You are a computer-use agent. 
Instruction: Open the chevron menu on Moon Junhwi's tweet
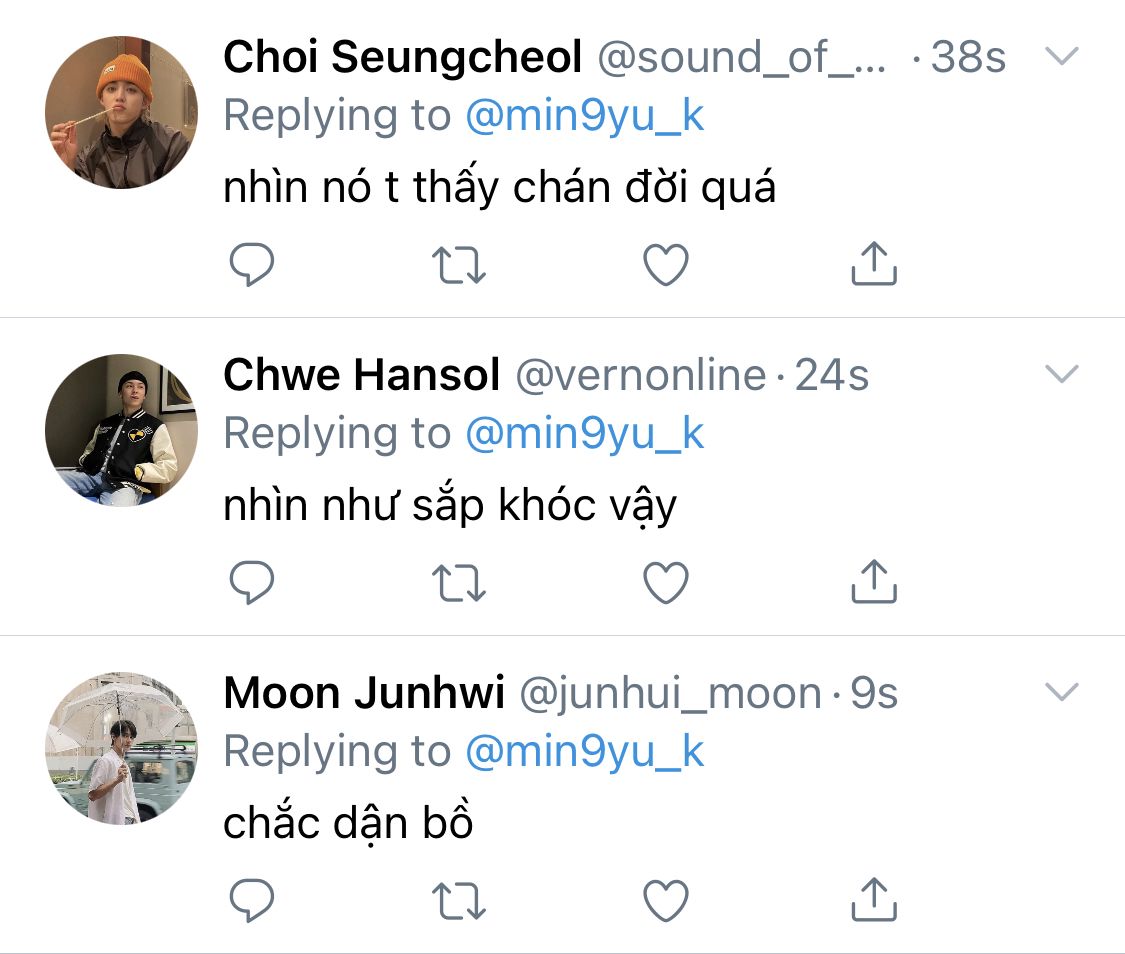click(1061, 691)
